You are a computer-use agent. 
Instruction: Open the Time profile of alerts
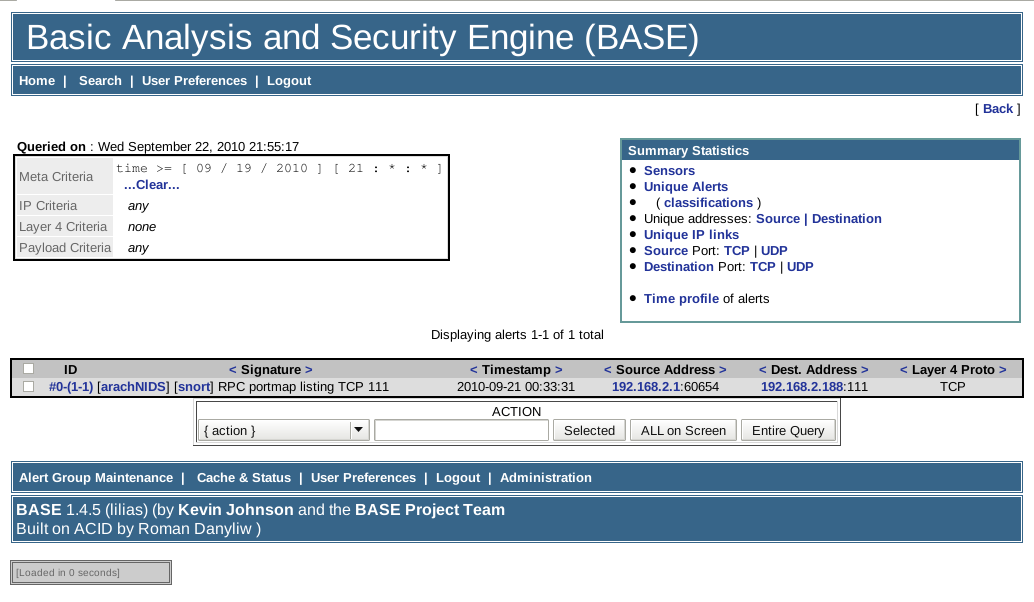681,299
